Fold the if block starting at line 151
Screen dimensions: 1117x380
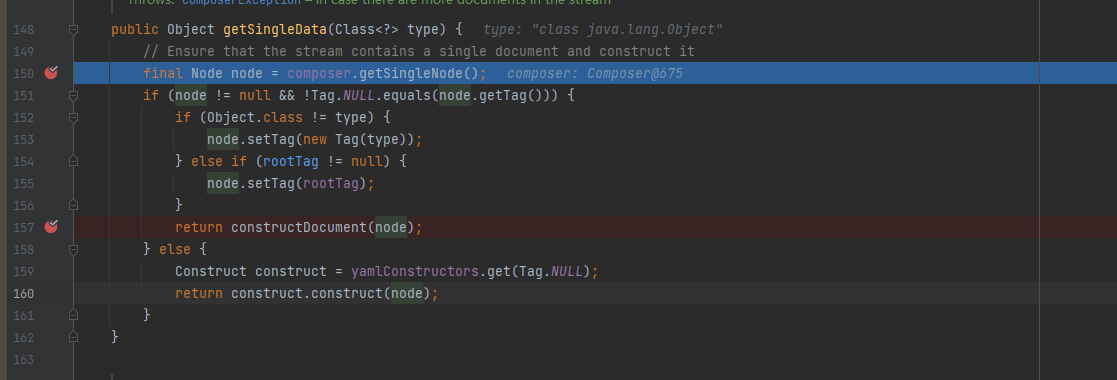point(73,95)
